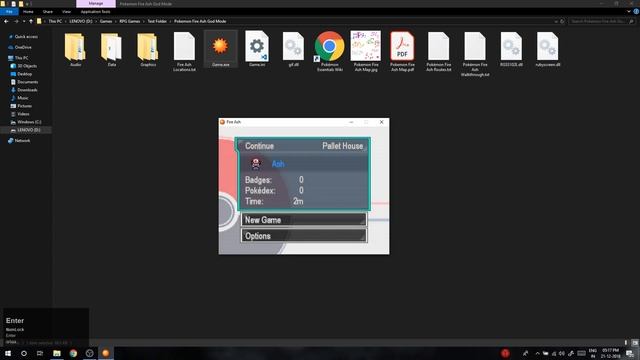This screenshot has height=360, width=640.
Task: Select Network in the sidebar
Action: (x=22, y=140)
